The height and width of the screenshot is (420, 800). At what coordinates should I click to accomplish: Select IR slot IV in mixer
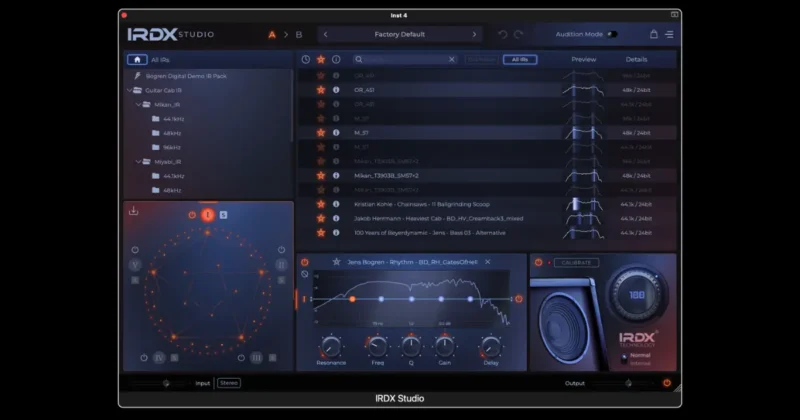159,358
